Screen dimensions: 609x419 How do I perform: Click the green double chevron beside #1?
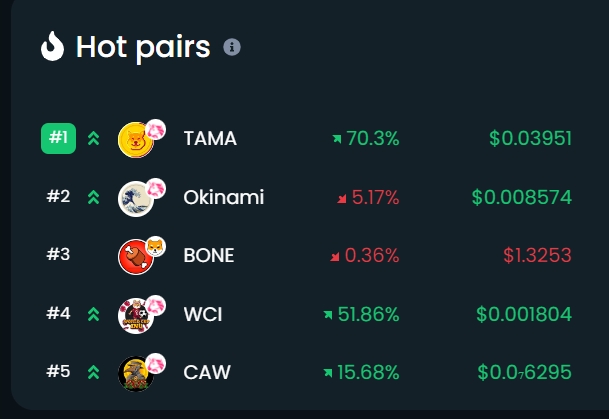94,138
